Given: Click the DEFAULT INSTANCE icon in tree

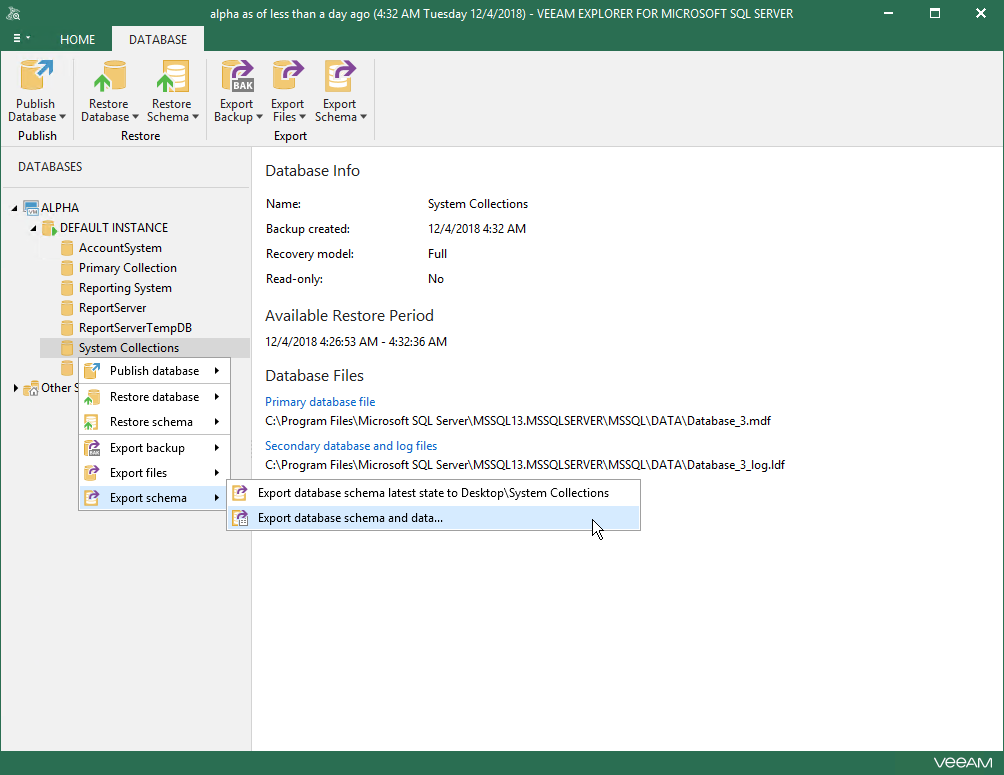Looking at the screenshot, I should tap(49, 228).
